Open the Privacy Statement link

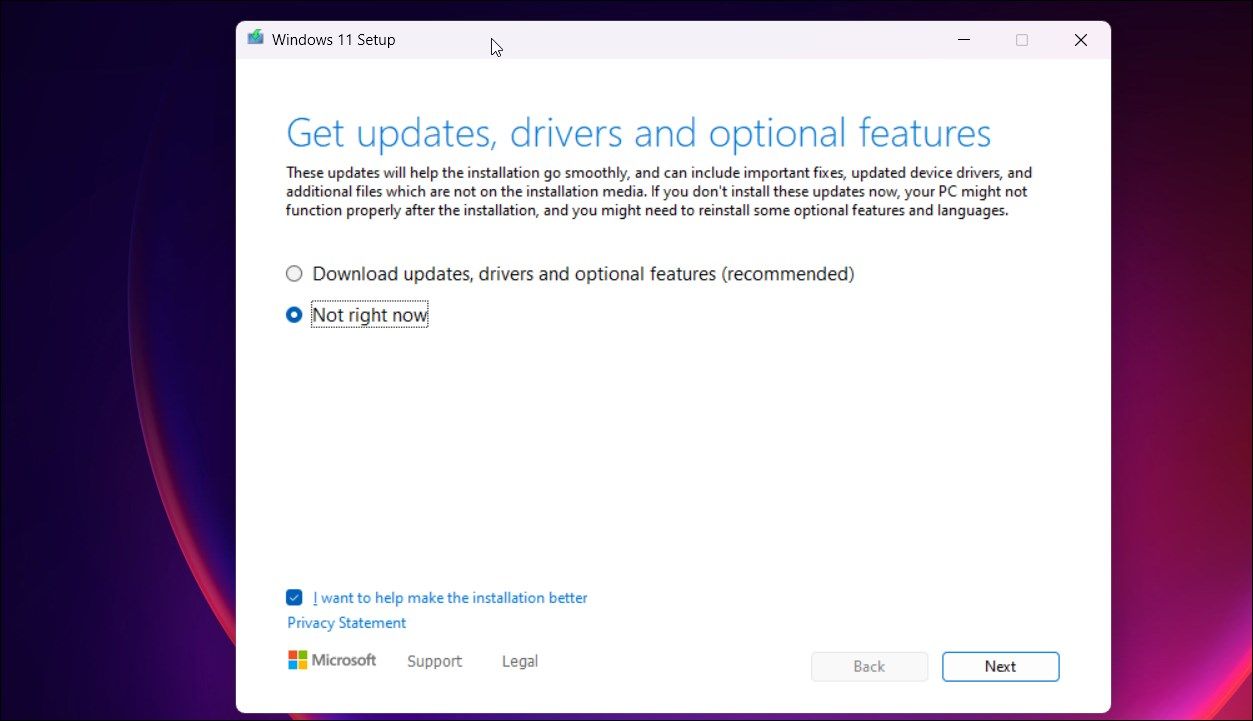click(347, 623)
